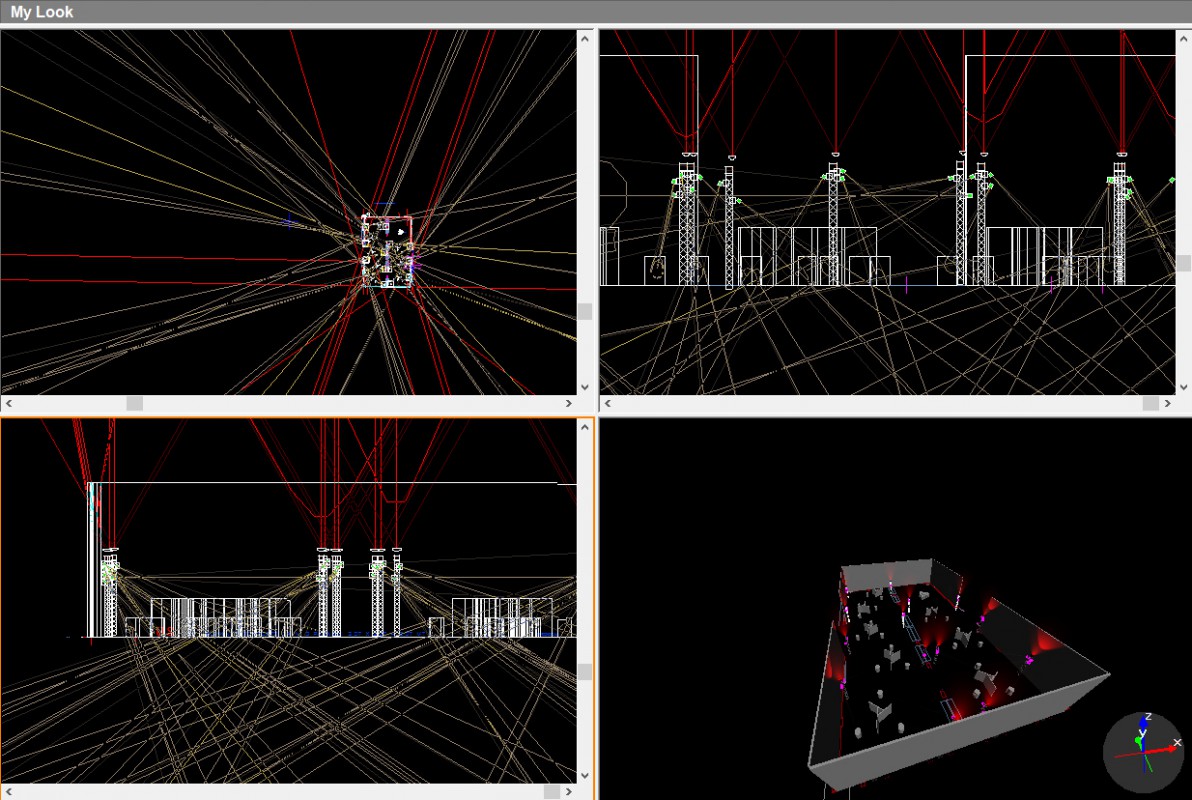Click right arrow of top-right viewport horizontal scrollbar
The height and width of the screenshot is (800, 1192).
pos(1168,403)
